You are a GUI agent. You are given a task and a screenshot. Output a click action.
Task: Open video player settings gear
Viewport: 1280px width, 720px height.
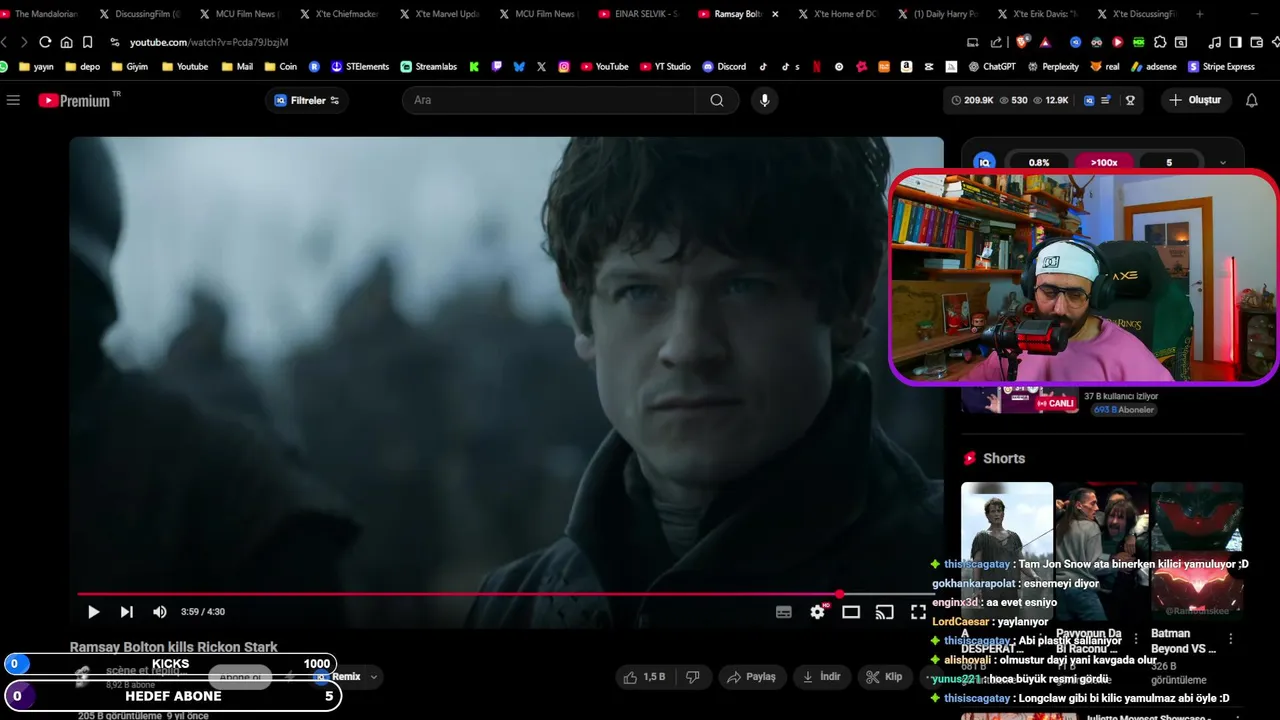click(818, 612)
